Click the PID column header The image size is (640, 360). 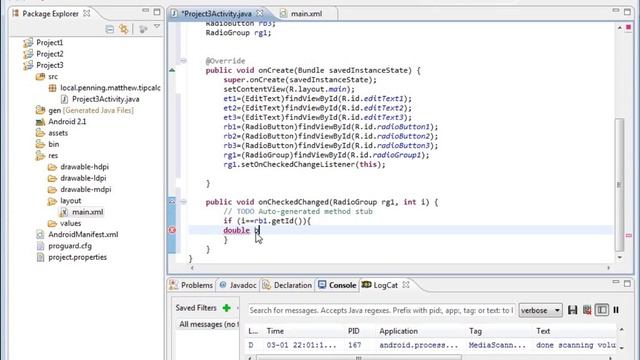[x=353, y=331]
